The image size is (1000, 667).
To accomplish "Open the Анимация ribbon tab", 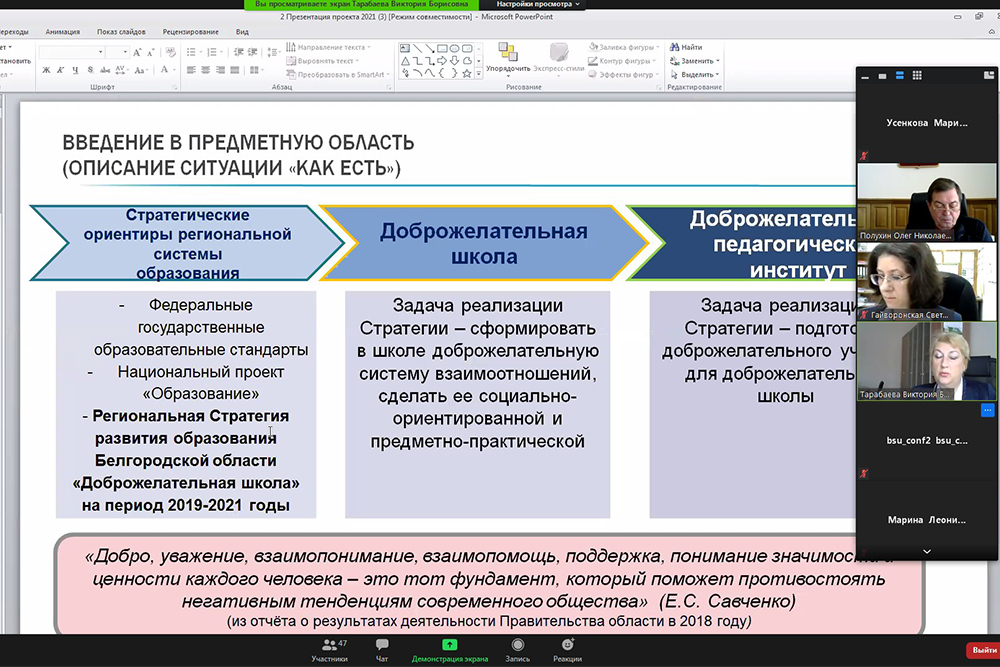I will pyautogui.click(x=62, y=32).
